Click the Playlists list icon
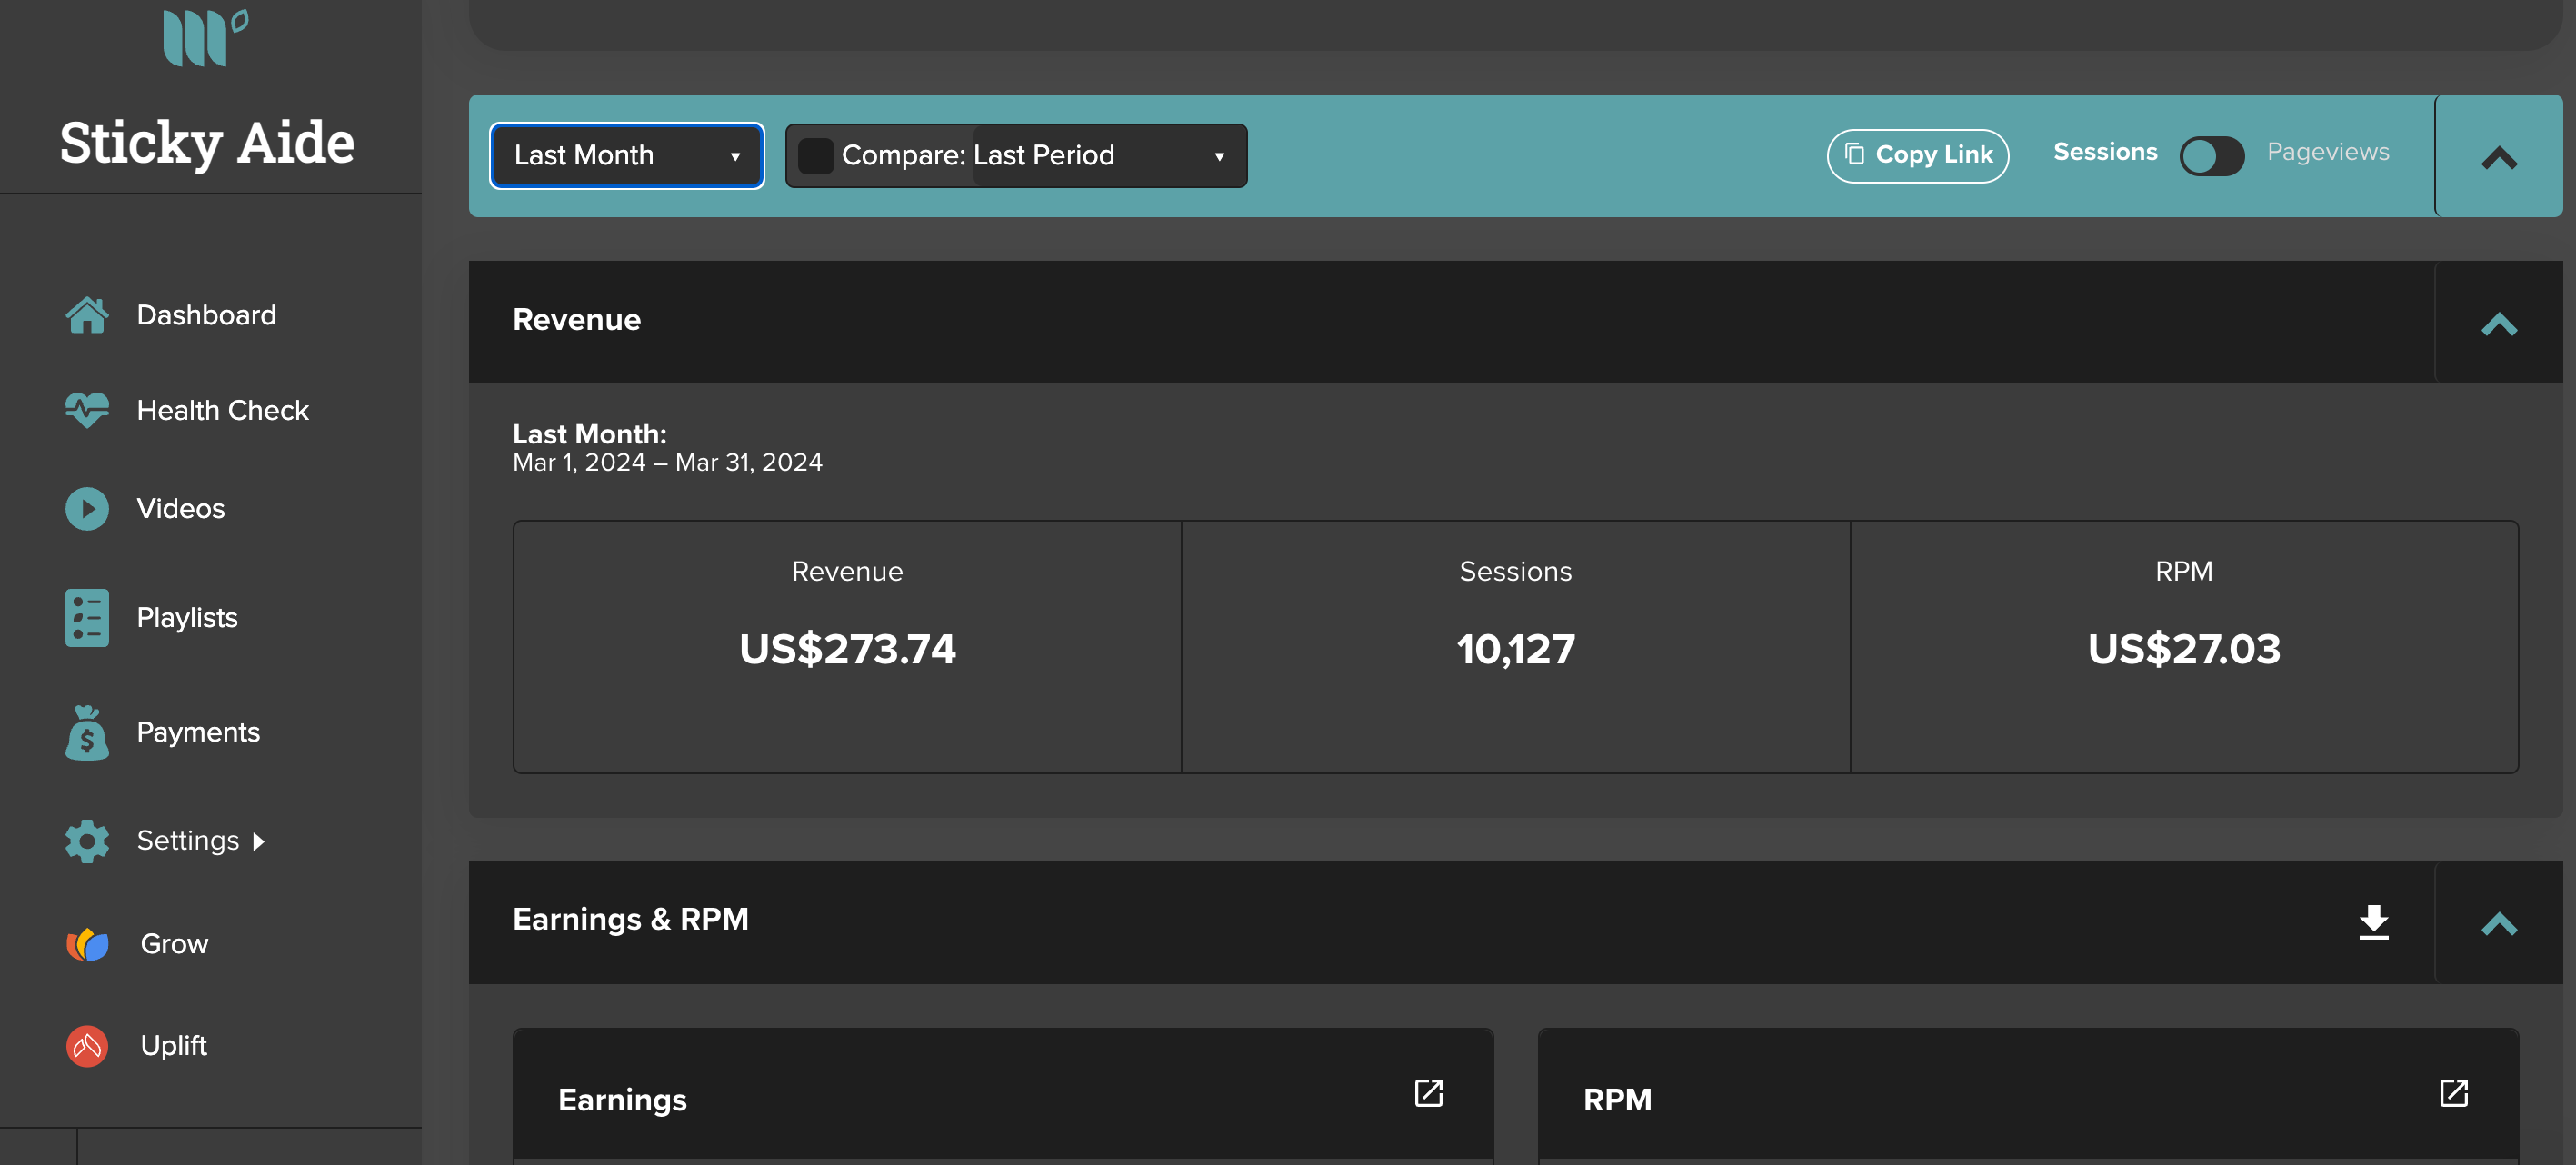Image resolution: width=2576 pixels, height=1165 pixels. (x=87, y=617)
